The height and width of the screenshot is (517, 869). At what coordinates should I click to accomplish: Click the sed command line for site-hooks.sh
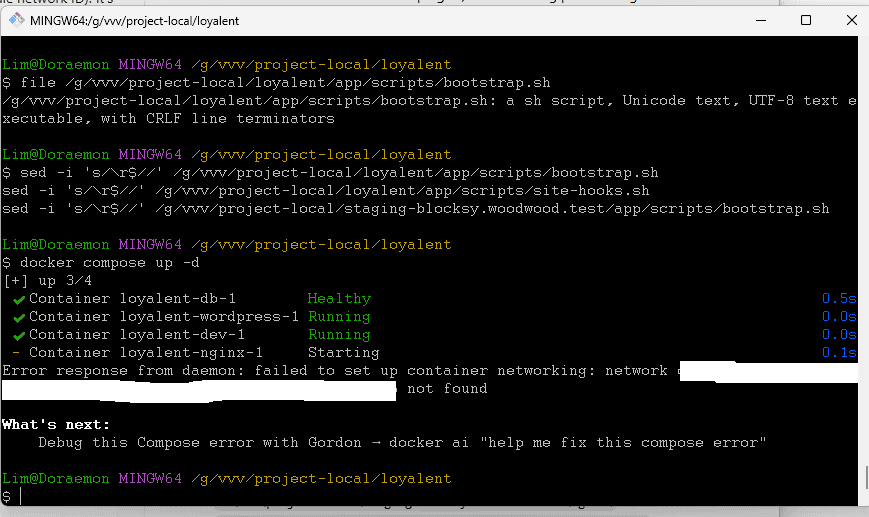tap(326, 191)
